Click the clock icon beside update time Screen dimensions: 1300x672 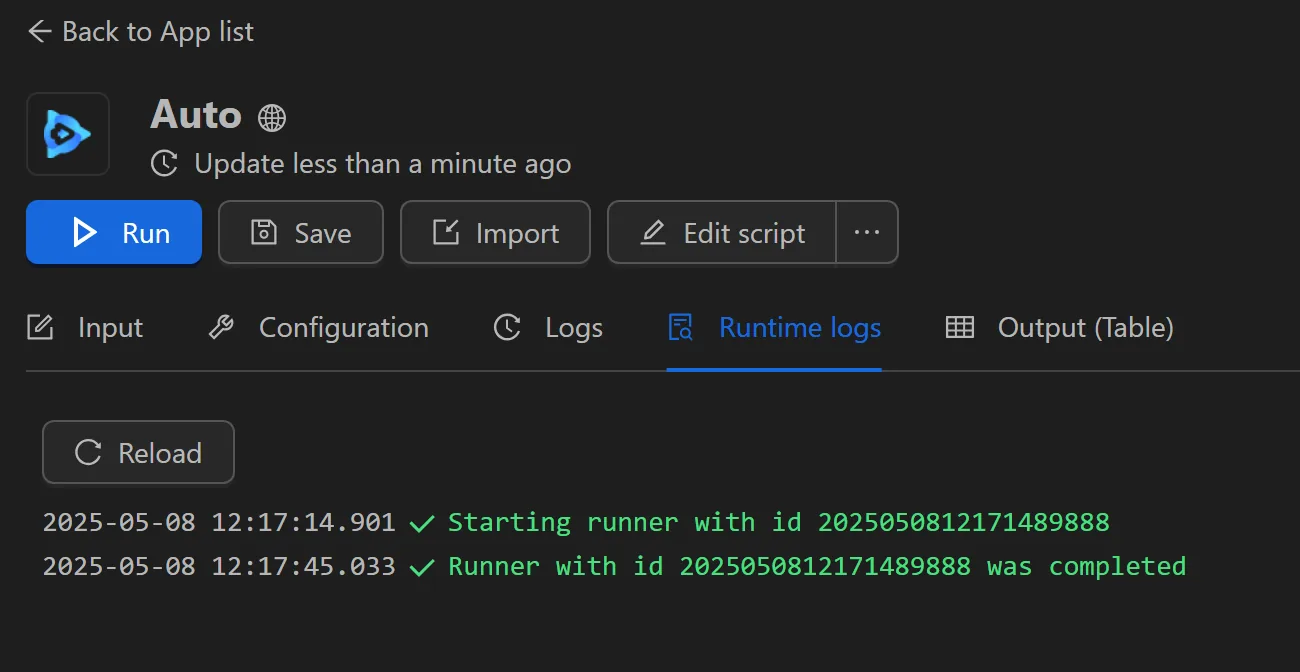pyautogui.click(x=164, y=164)
